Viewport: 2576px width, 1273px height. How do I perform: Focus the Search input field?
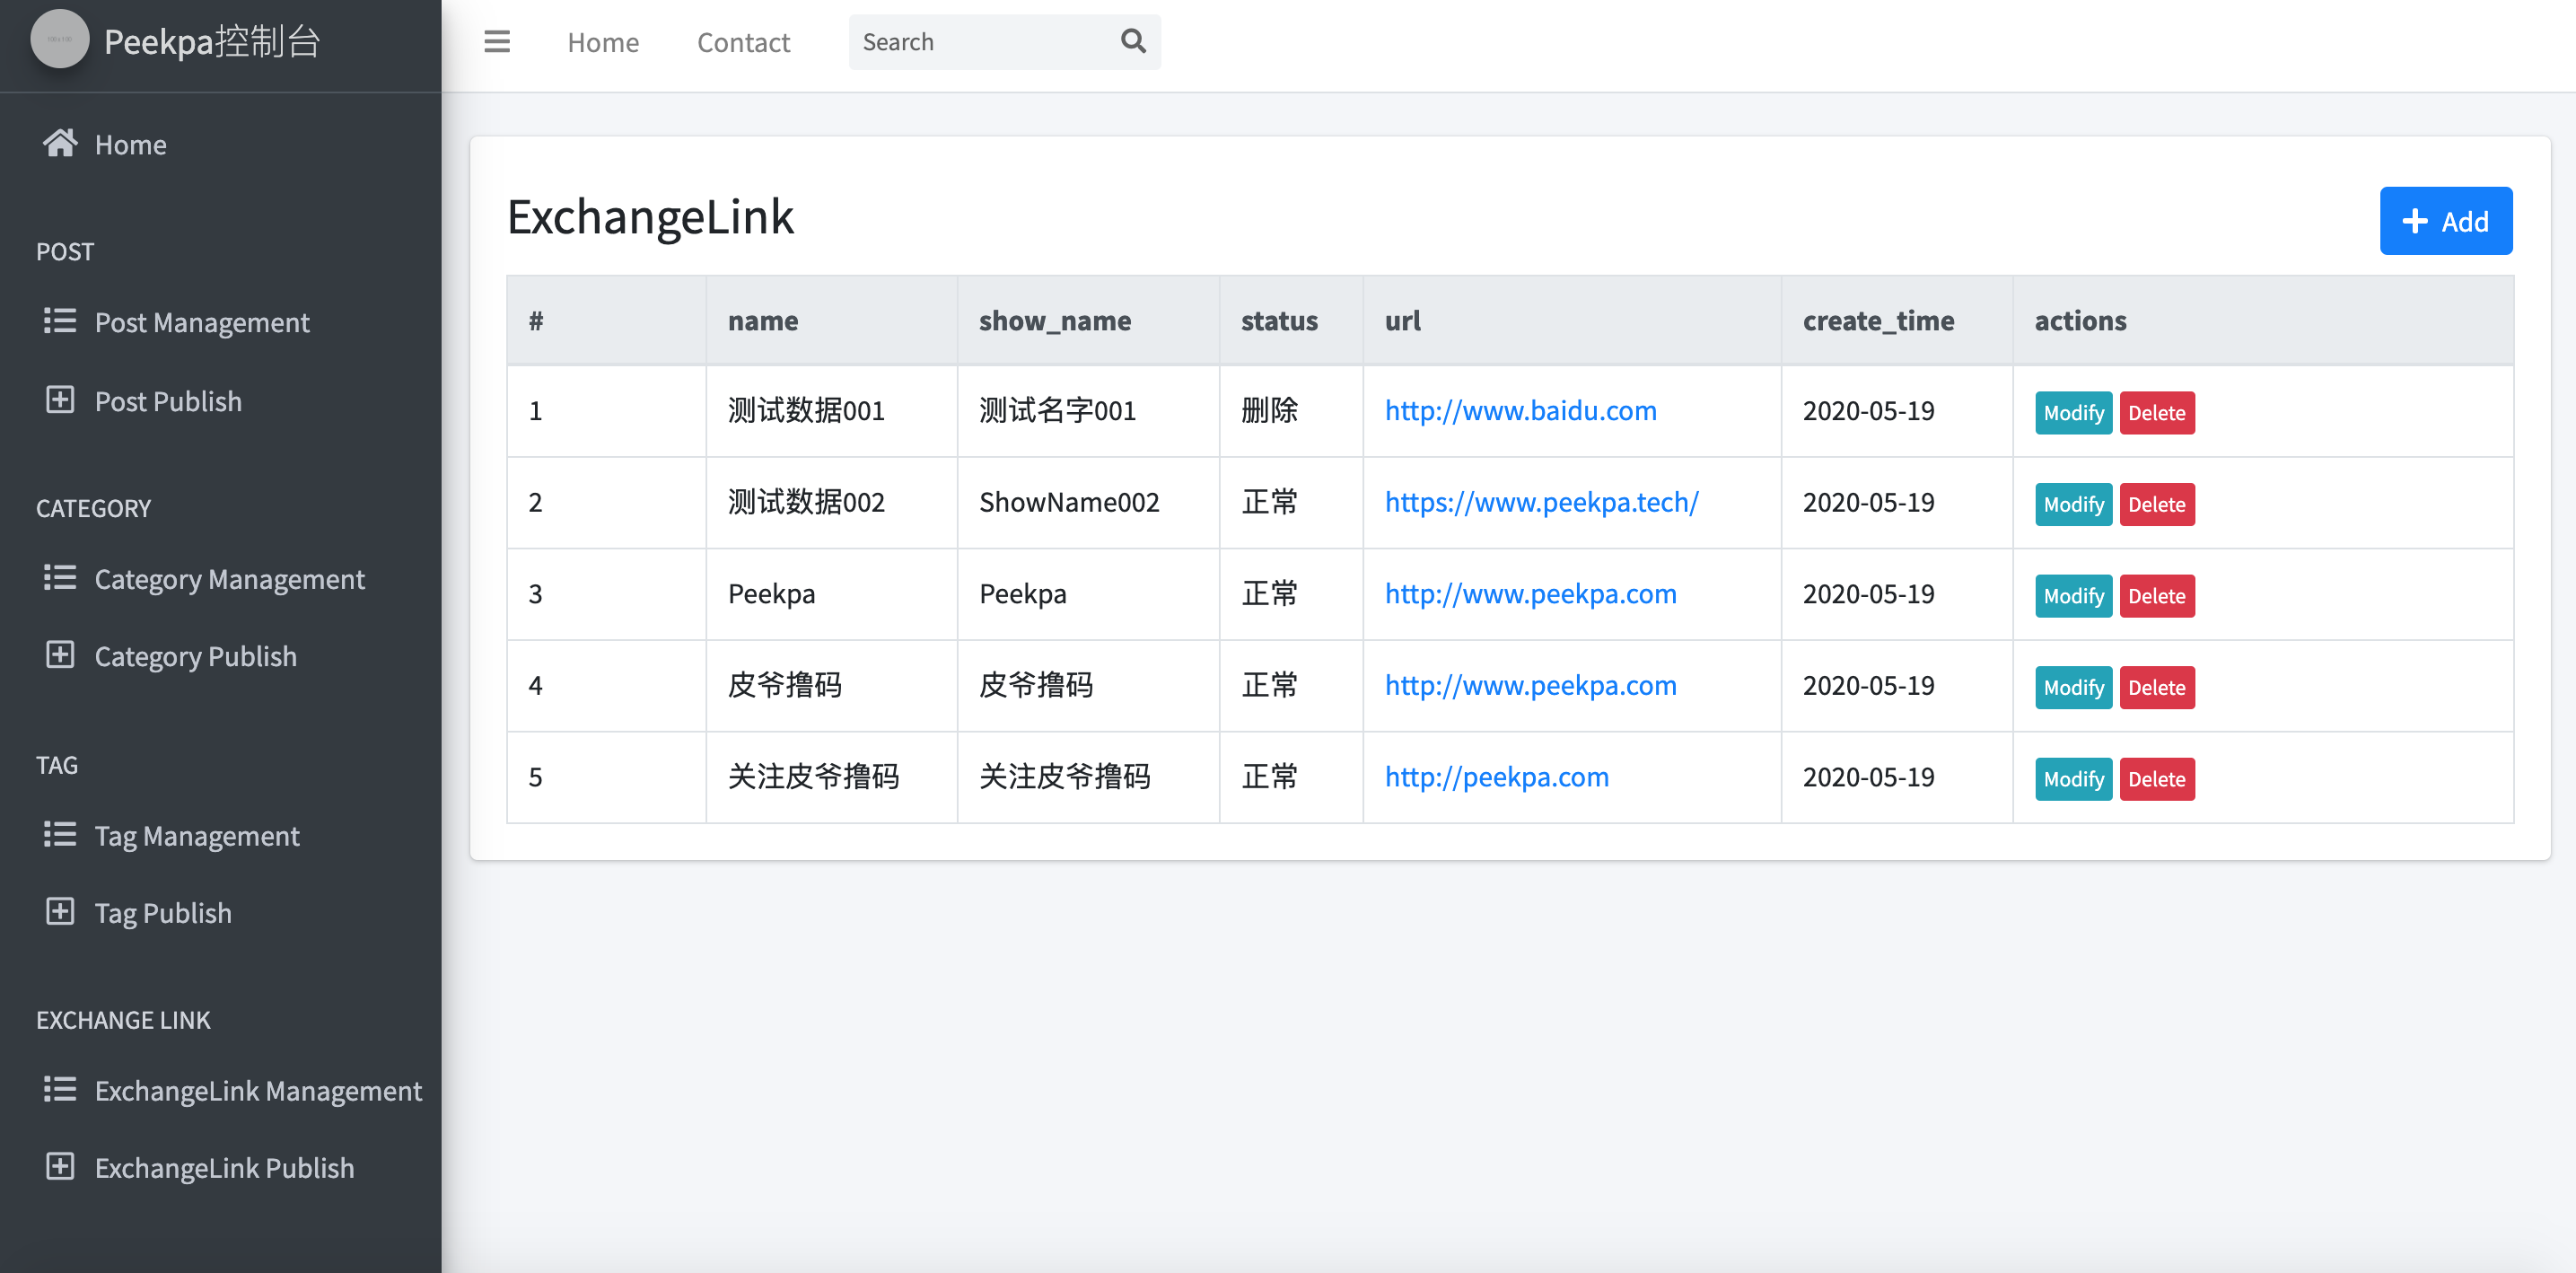(980, 42)
